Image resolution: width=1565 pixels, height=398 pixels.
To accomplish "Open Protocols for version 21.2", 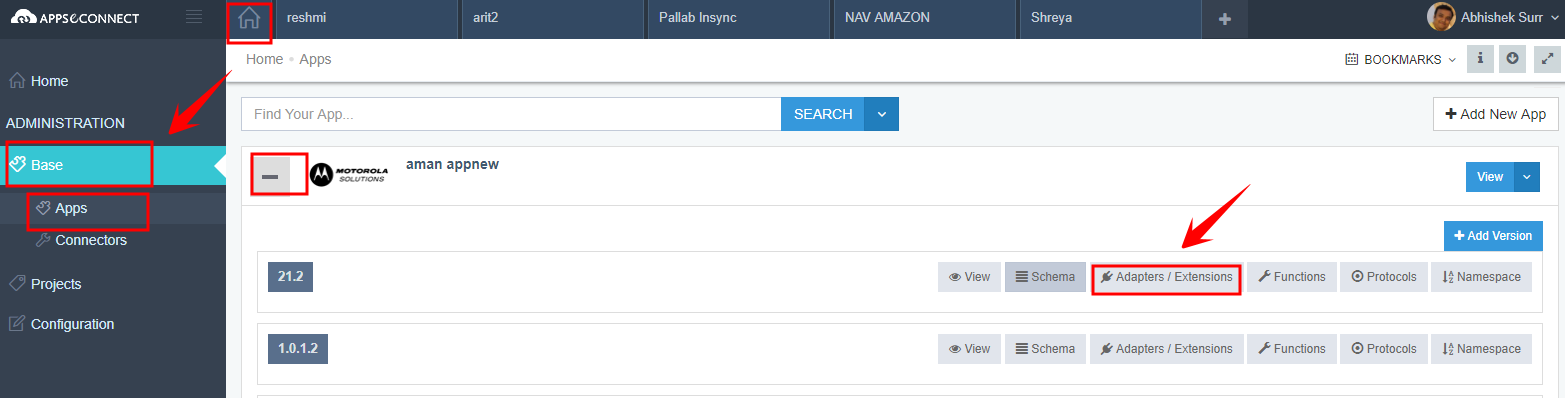I will [1384, 277].
